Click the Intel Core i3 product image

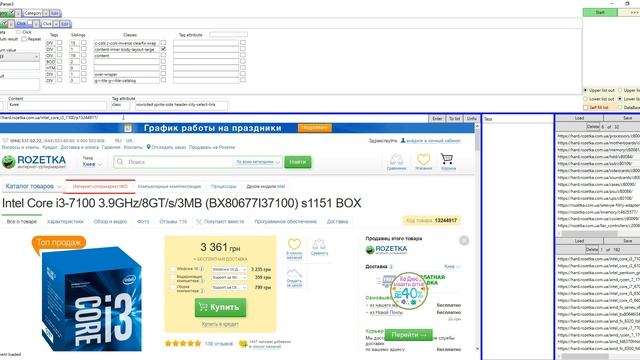point(92,299)
